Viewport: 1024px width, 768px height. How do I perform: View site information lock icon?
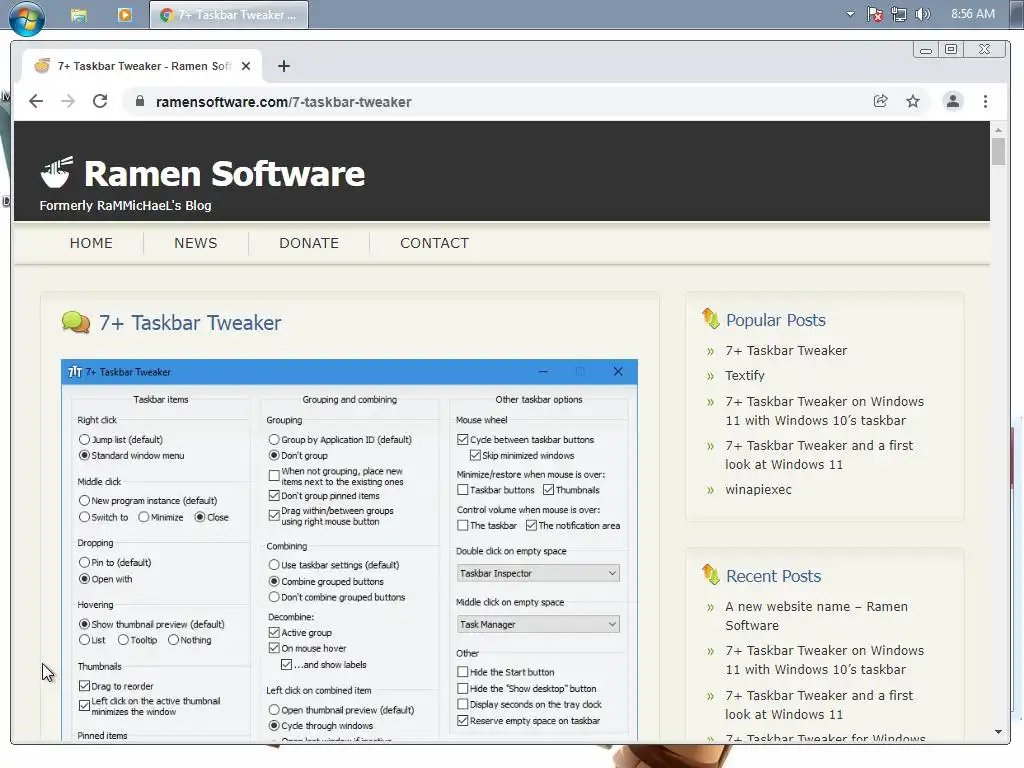pos(139,101)
